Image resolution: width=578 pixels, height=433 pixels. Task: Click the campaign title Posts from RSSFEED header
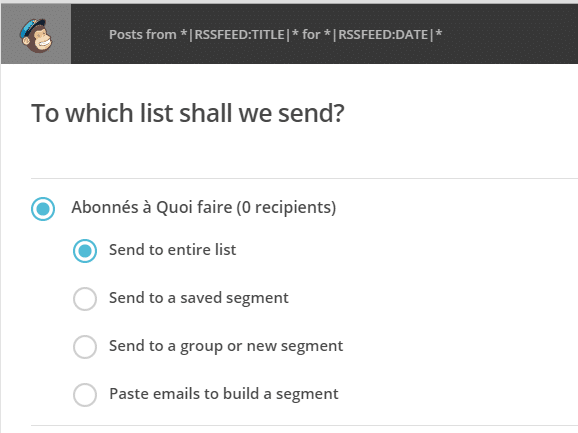tap(275, 35)
